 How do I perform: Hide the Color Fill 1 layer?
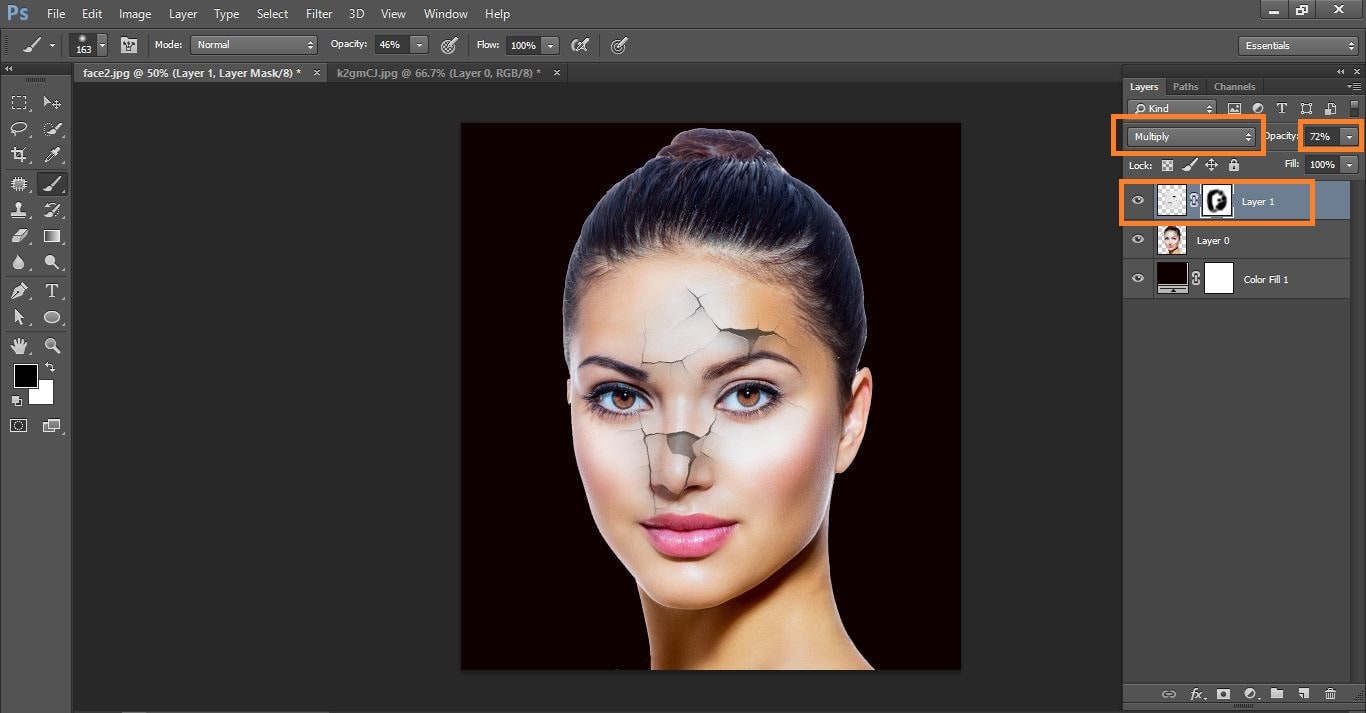pyautogui.click(x=1137, y=279)
